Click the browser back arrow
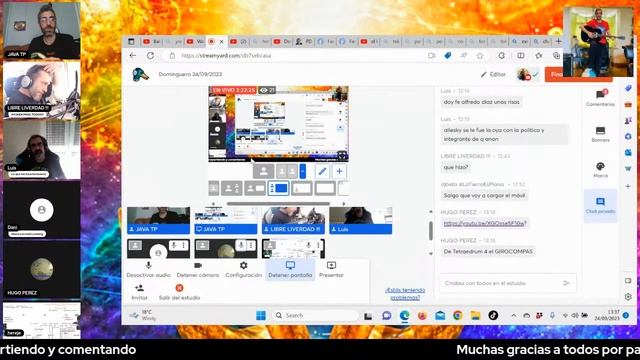Screen dimensions: 640x360 (x=133, y=56)
